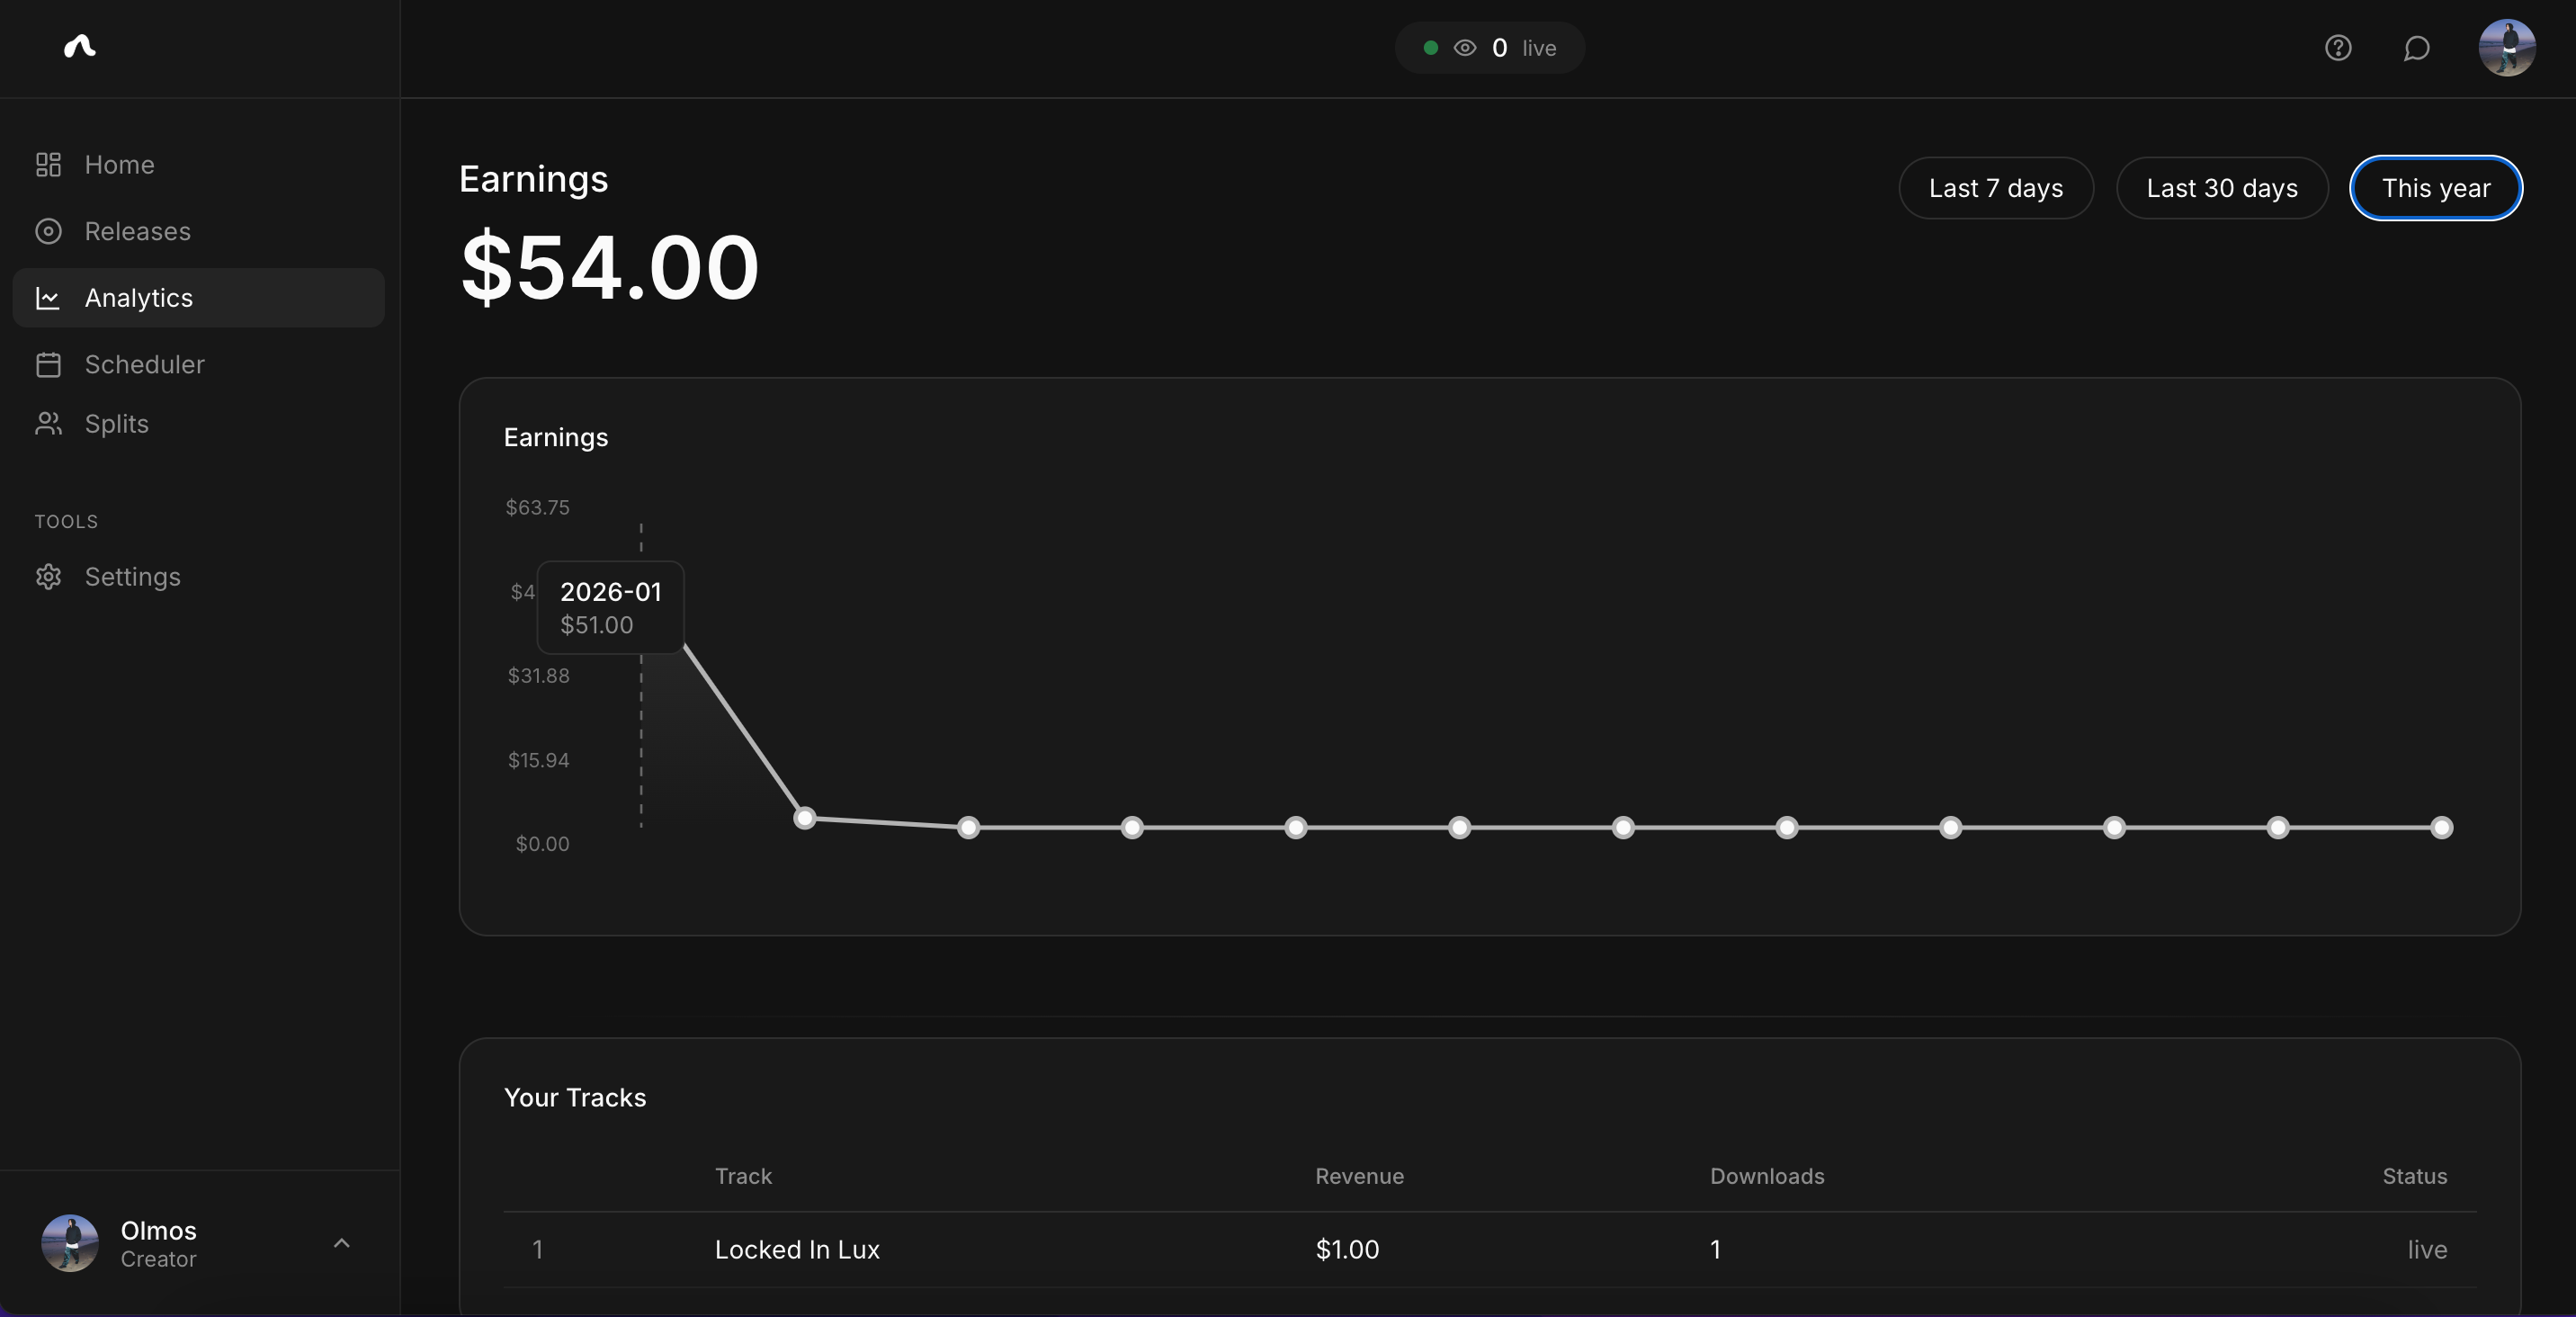Viewport: 2576px width, 1317px height.
Task: Open the Locked In Lux track row
Action: [x=797, y=1249]
